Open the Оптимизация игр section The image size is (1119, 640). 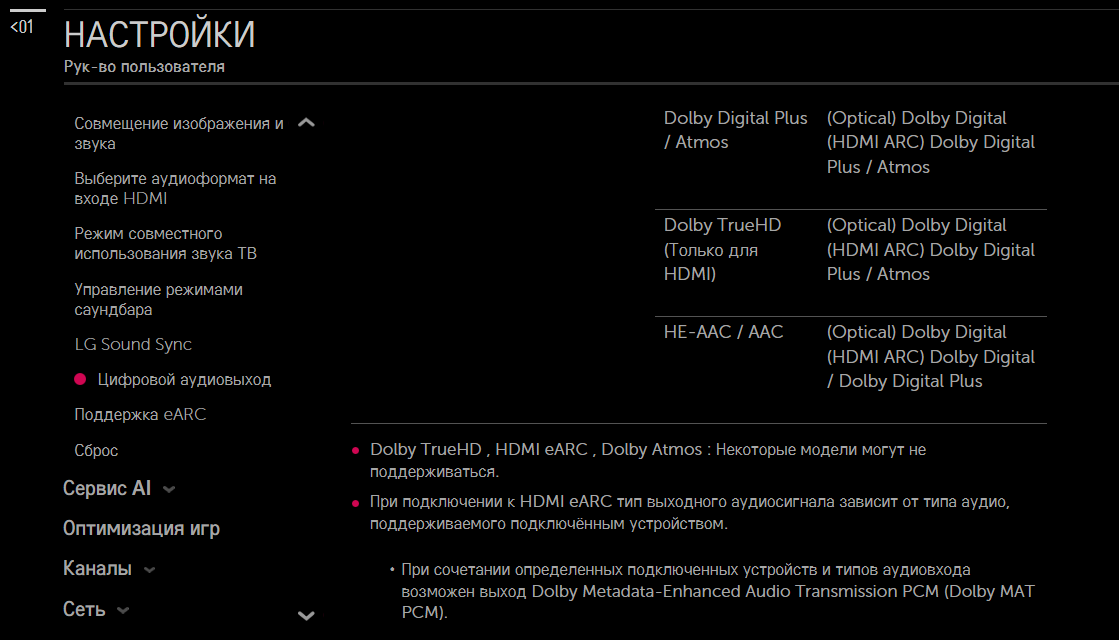141,529
